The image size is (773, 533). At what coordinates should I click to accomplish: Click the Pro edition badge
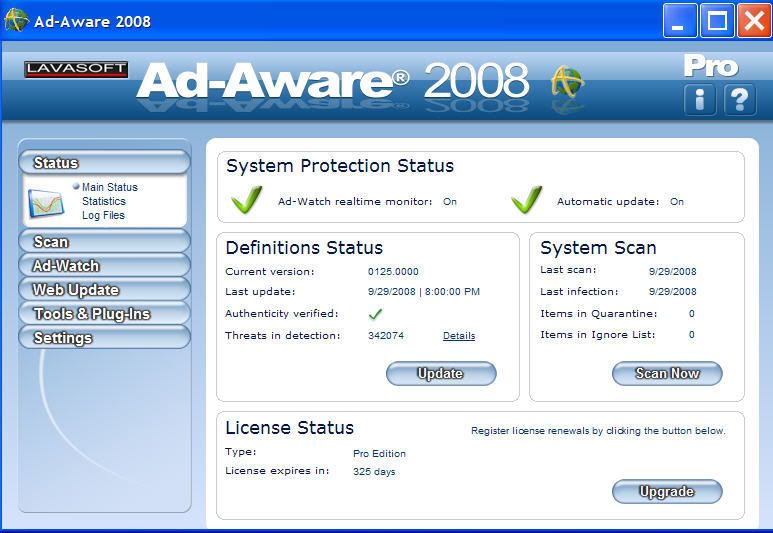pyautogui.click(x=711, y=66)
